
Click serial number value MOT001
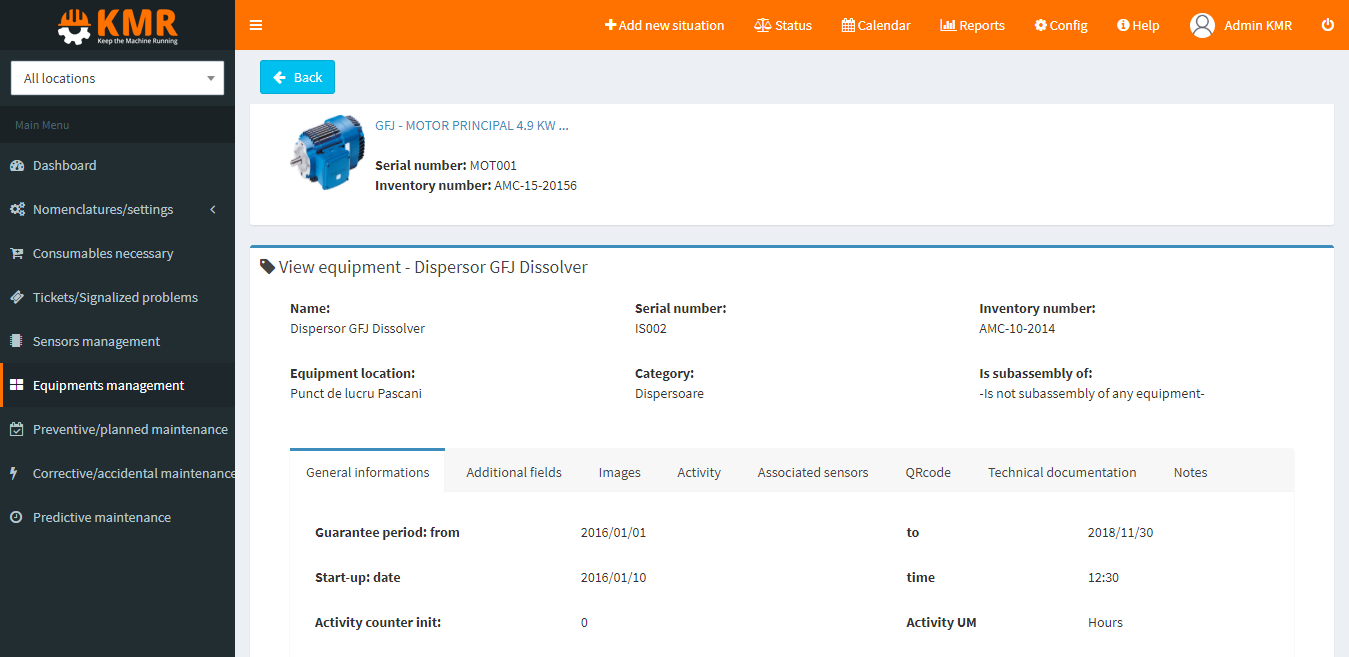493,165
